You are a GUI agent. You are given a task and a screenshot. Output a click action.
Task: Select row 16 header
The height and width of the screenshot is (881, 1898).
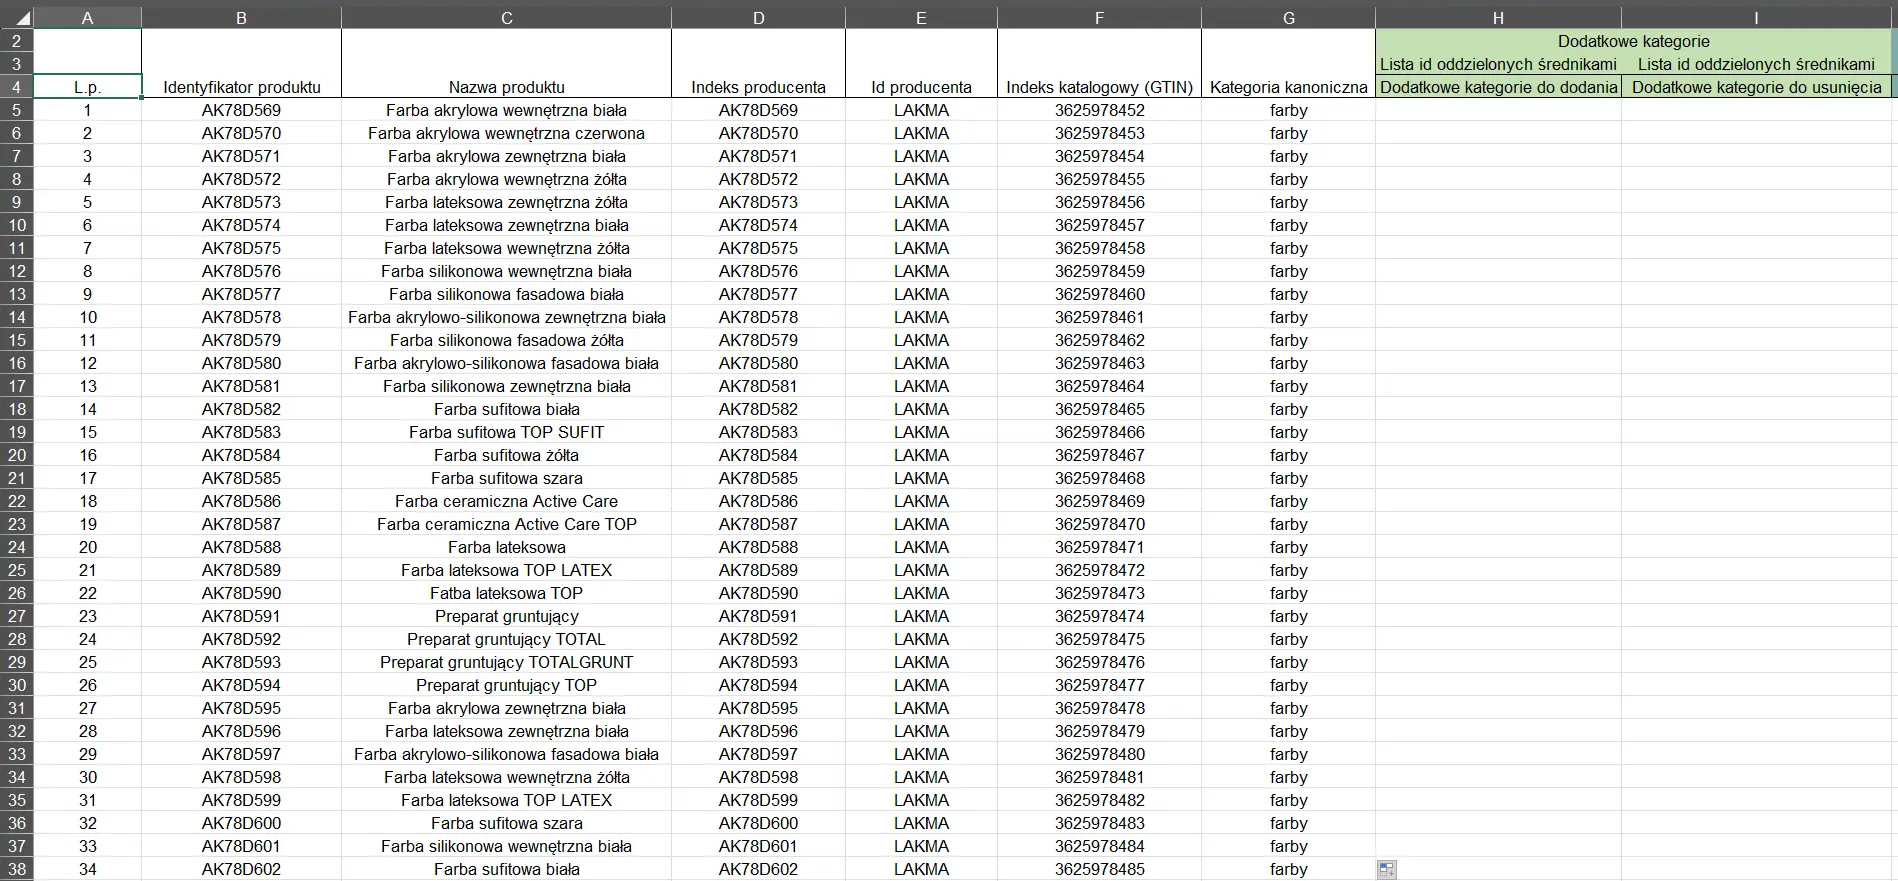pos(17,363)
